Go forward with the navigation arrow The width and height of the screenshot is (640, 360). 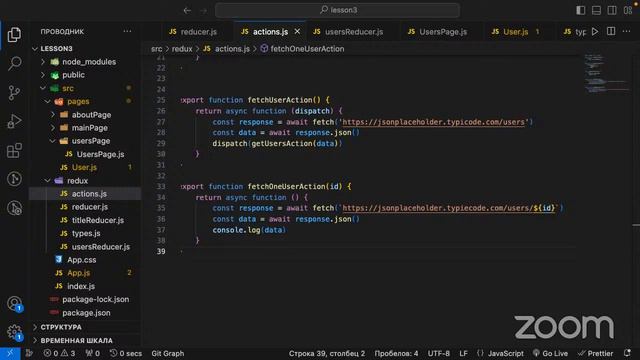(203, 10)
